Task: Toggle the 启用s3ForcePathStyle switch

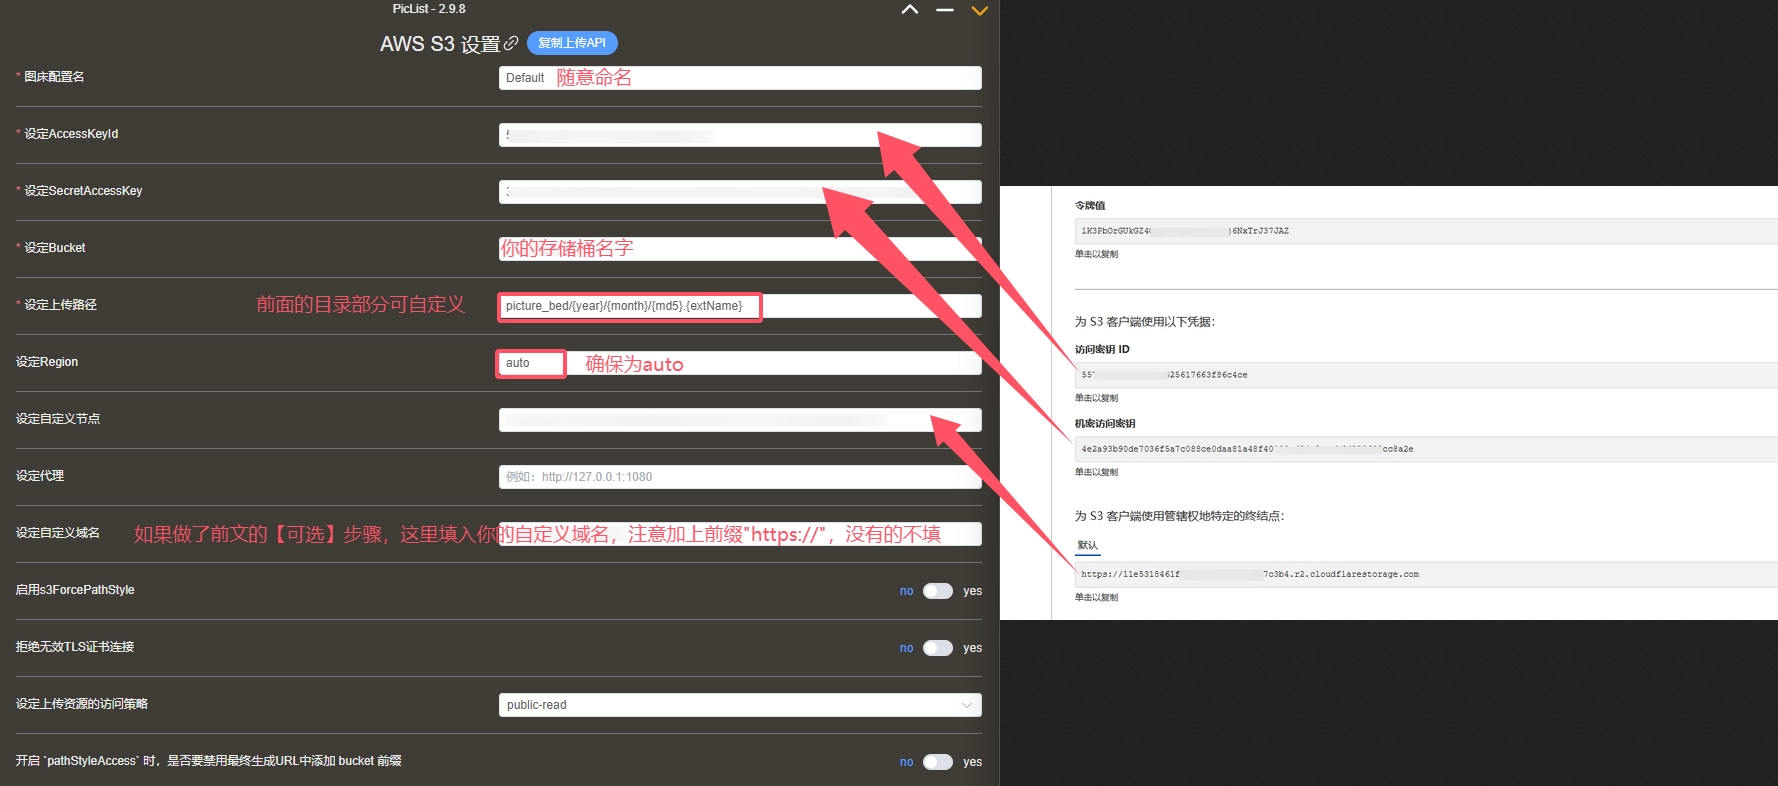Action: [x=937, y=591]
